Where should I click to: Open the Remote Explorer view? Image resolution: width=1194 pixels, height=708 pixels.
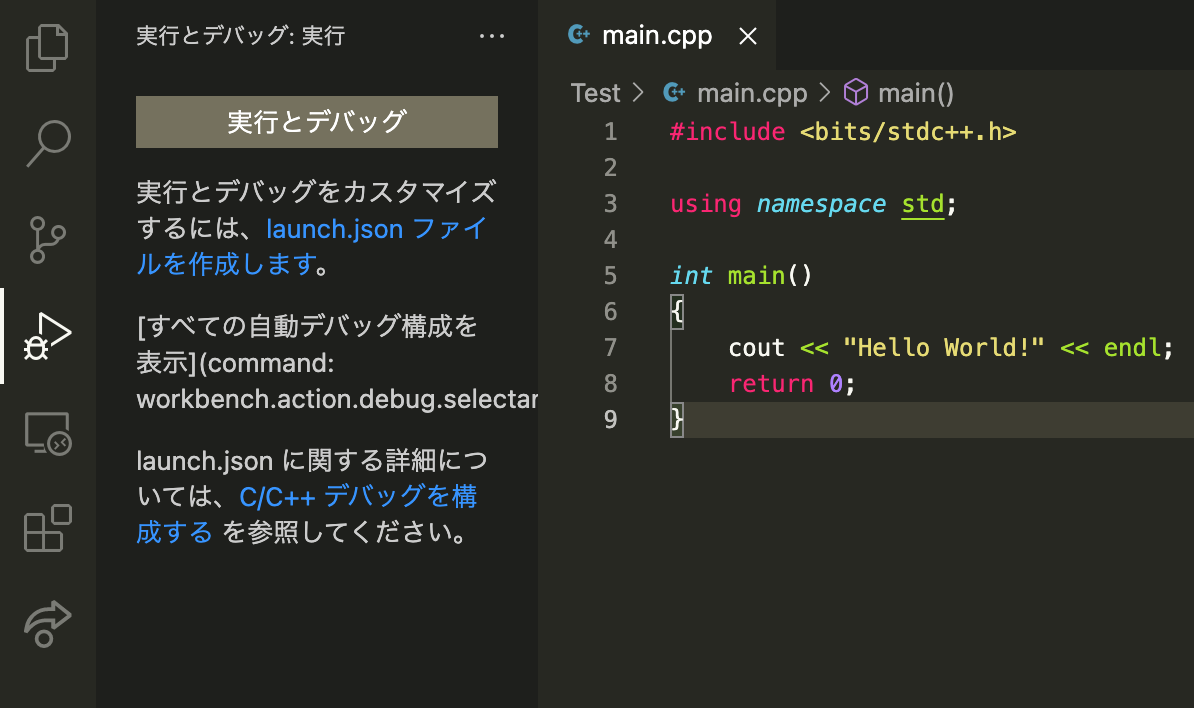tap(47, 432)
